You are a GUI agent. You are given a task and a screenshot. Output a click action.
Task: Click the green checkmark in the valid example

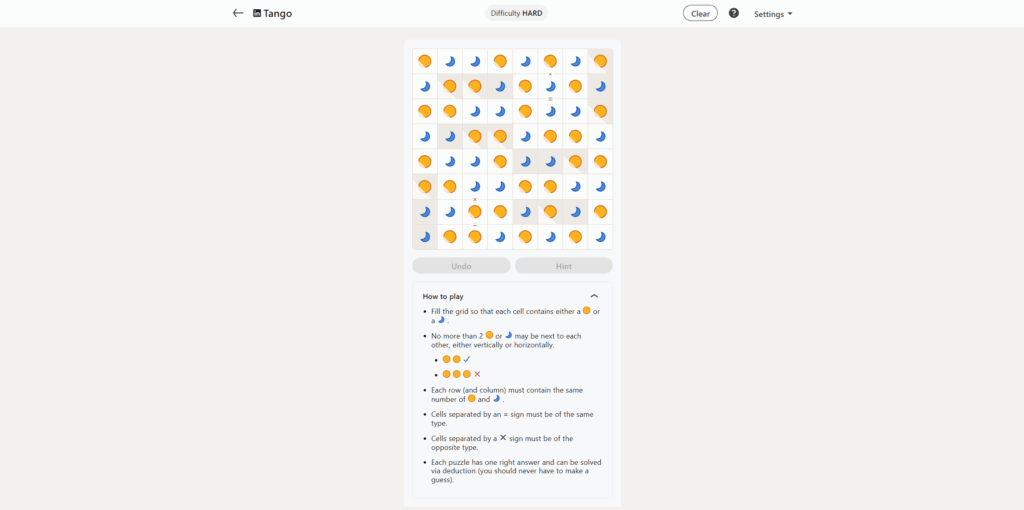[467, 359]
